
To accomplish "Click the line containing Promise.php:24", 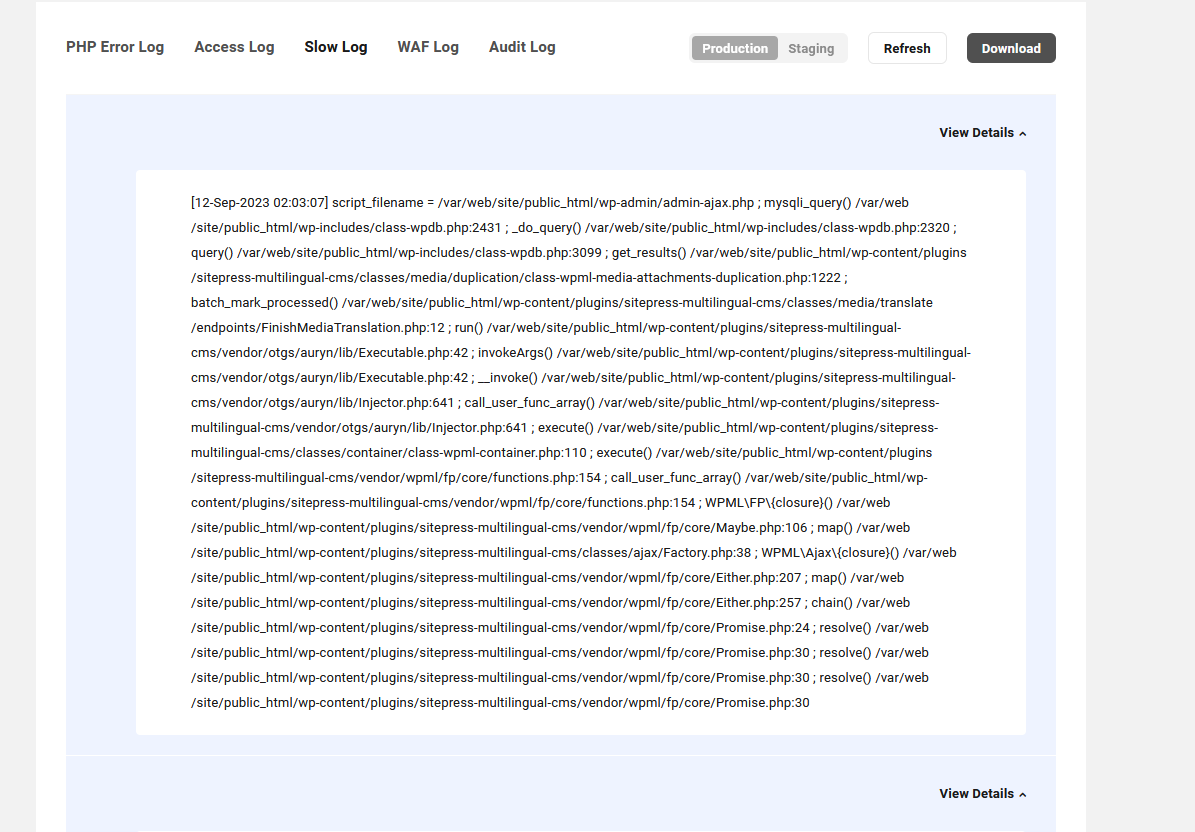I will [559, 628].
